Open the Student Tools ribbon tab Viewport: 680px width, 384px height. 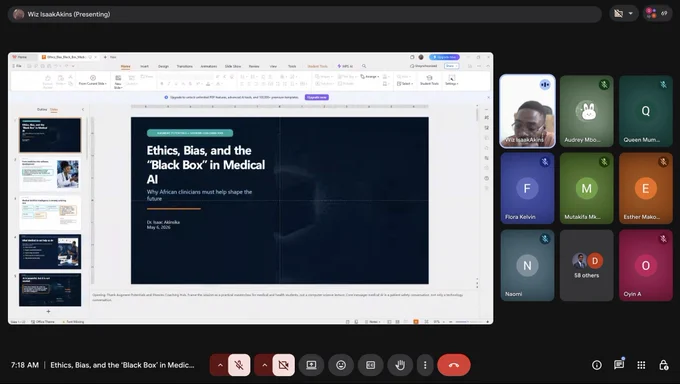[x=317, y=66]
